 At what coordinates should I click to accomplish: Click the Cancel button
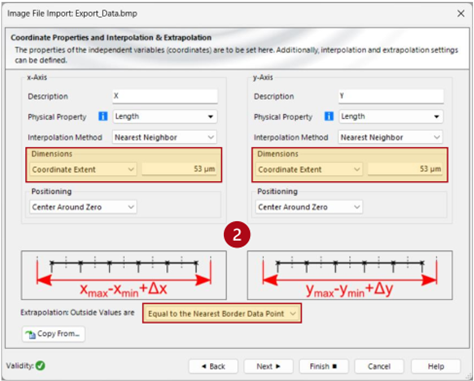(379, 366)
